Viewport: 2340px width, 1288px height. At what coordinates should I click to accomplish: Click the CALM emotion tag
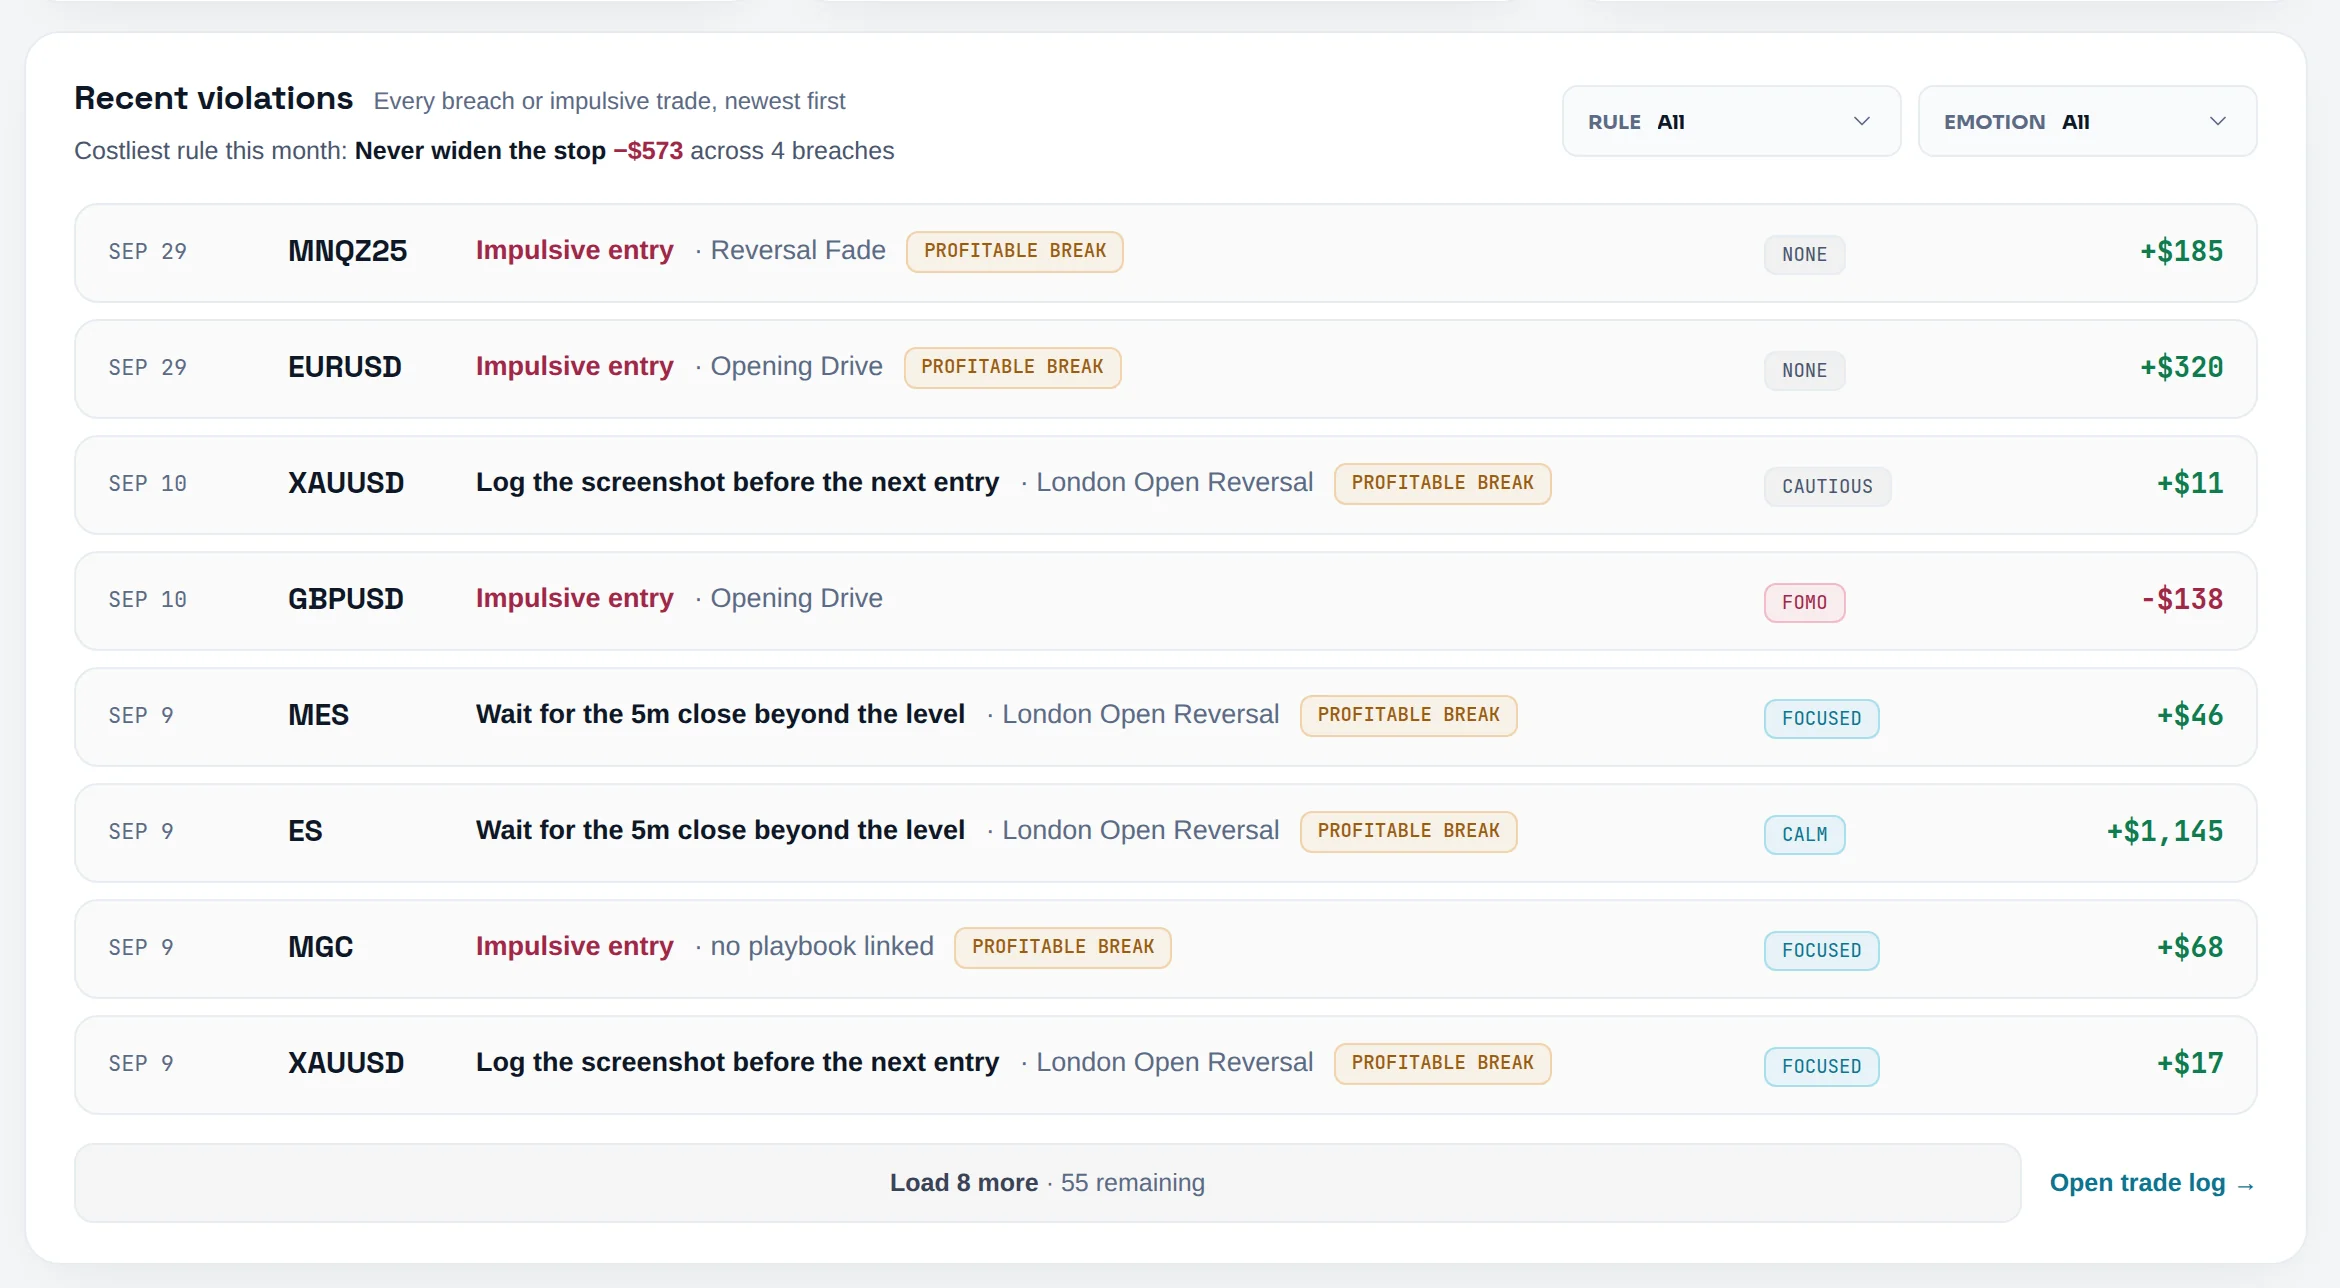[1804, 834]
